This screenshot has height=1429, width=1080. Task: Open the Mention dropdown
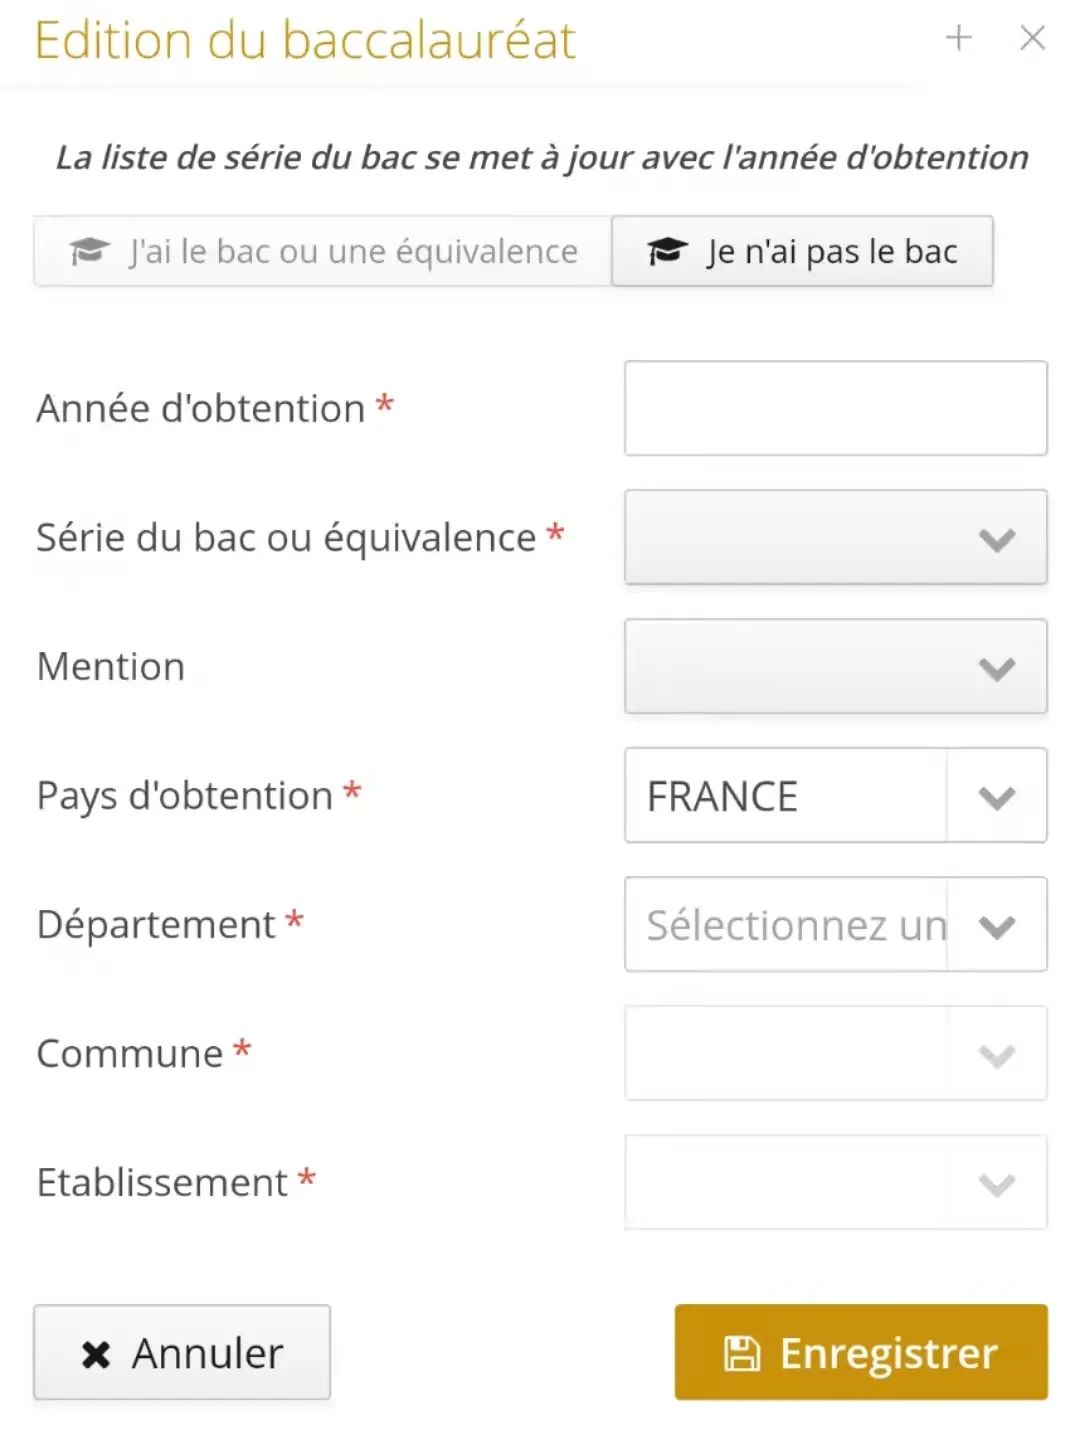(x=836, y=666)
